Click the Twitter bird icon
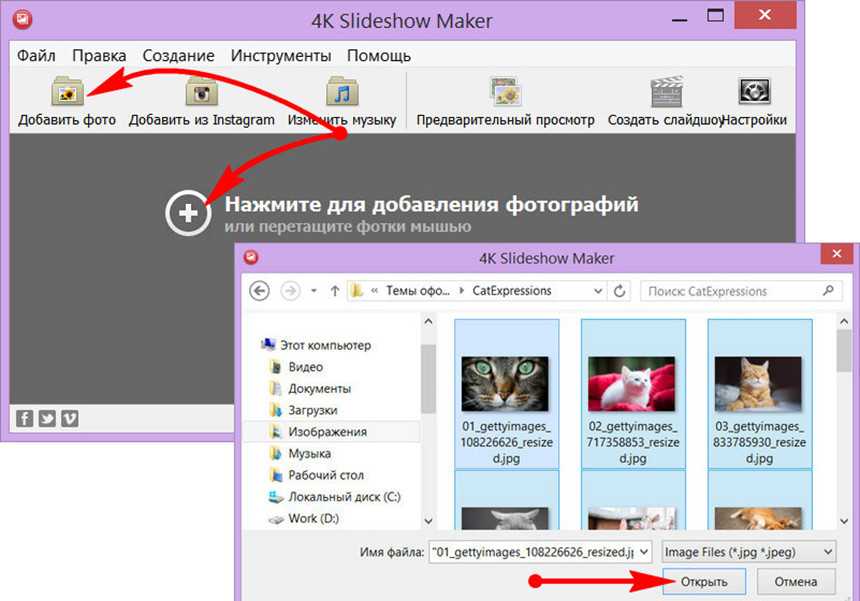This screenshot has height=601, width=860. coord(47,418)
